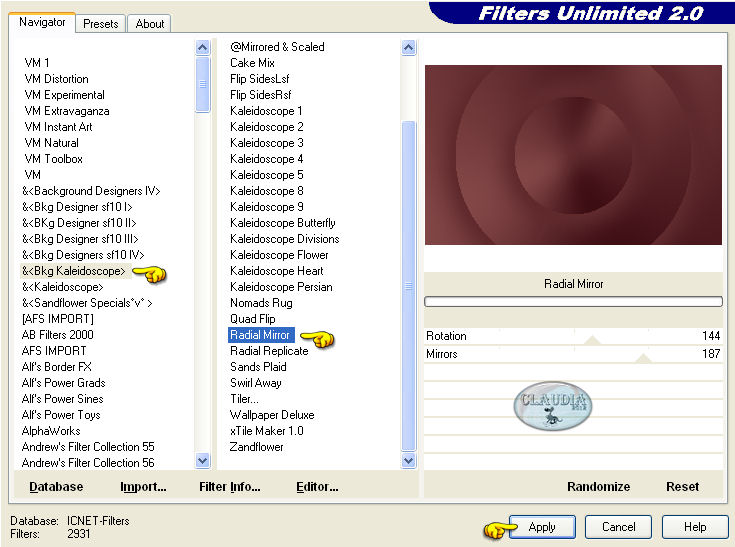This screenshot has width=735, height=547.
Task: Choose Flip SidesLsf filter
Action: 260,79
